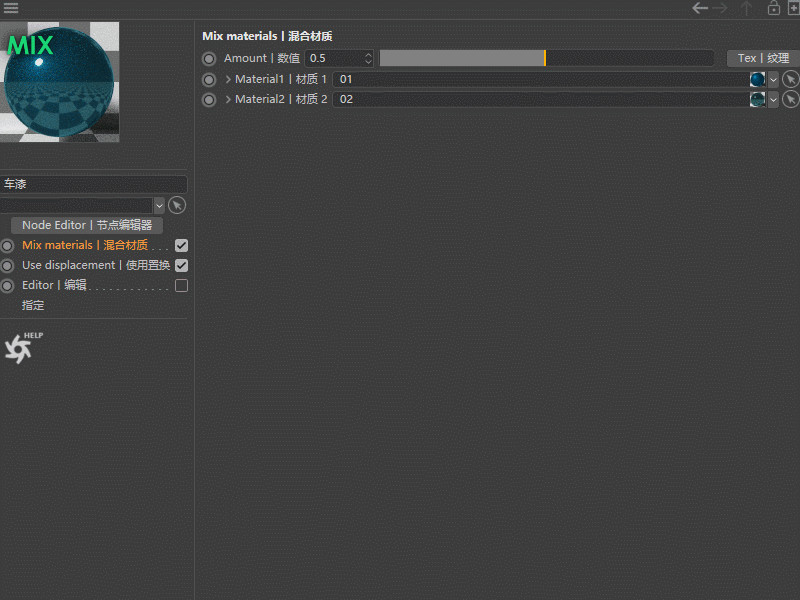Expand the Material2 chevron
The height and width of the screenshot is (600, 800).
(x=228, y=99)
